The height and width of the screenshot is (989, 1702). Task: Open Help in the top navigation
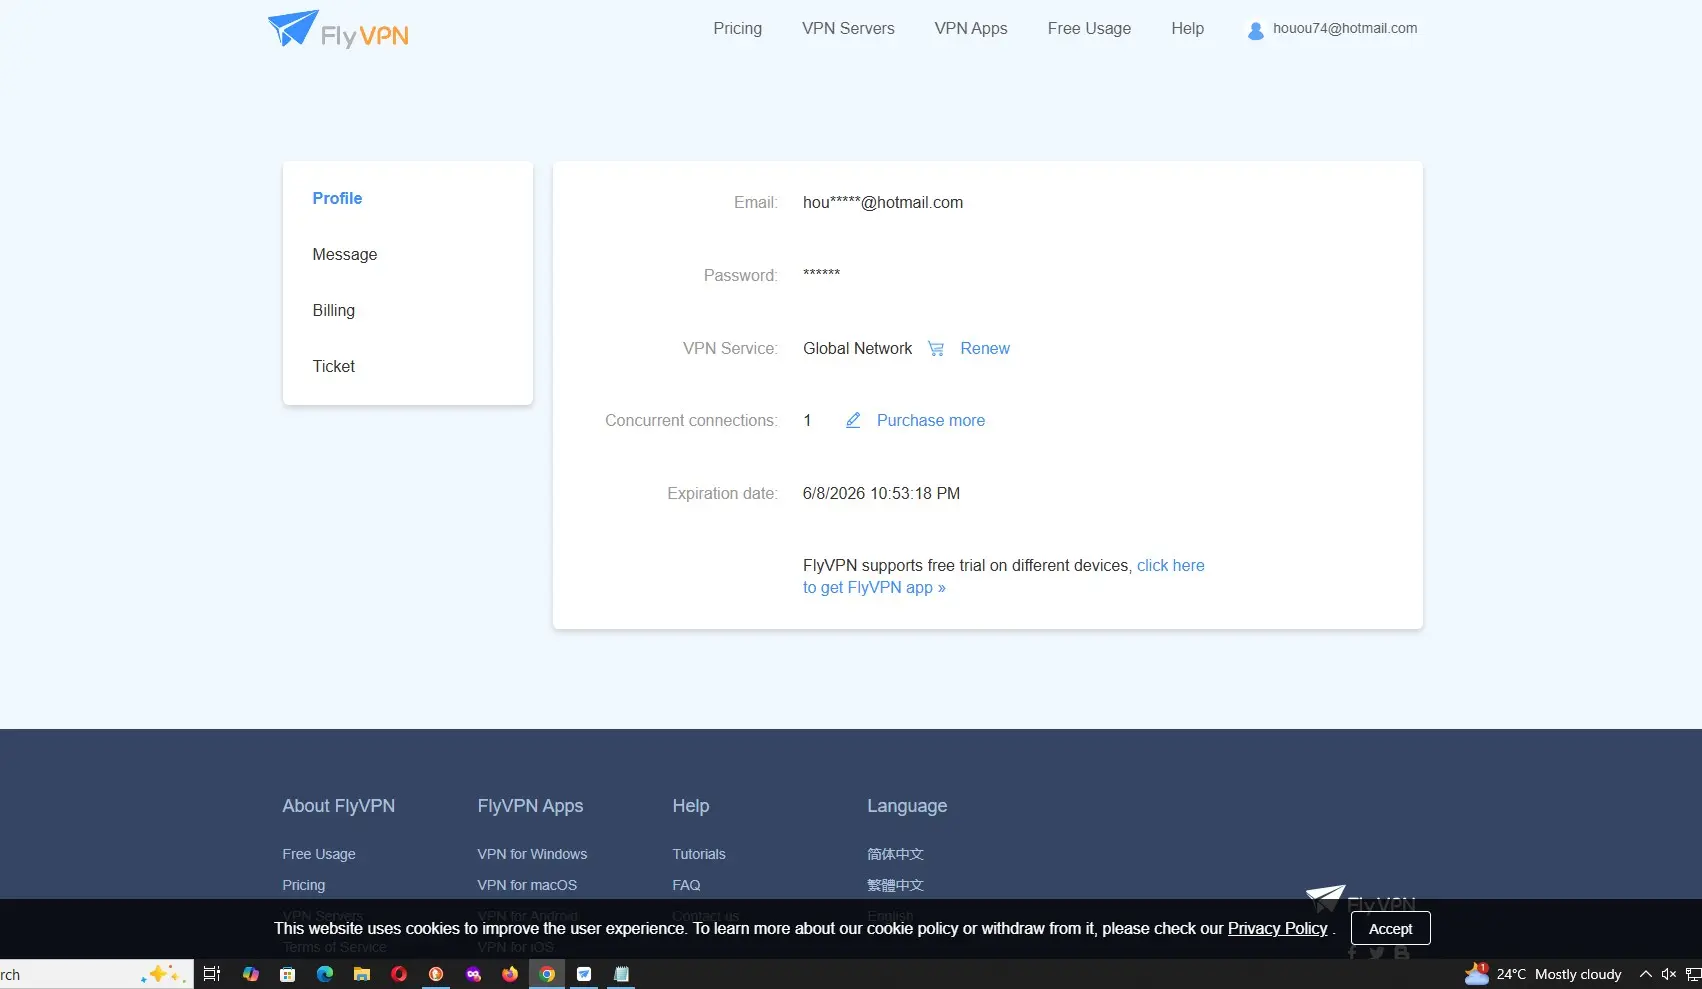click(x=1187, y=29)
